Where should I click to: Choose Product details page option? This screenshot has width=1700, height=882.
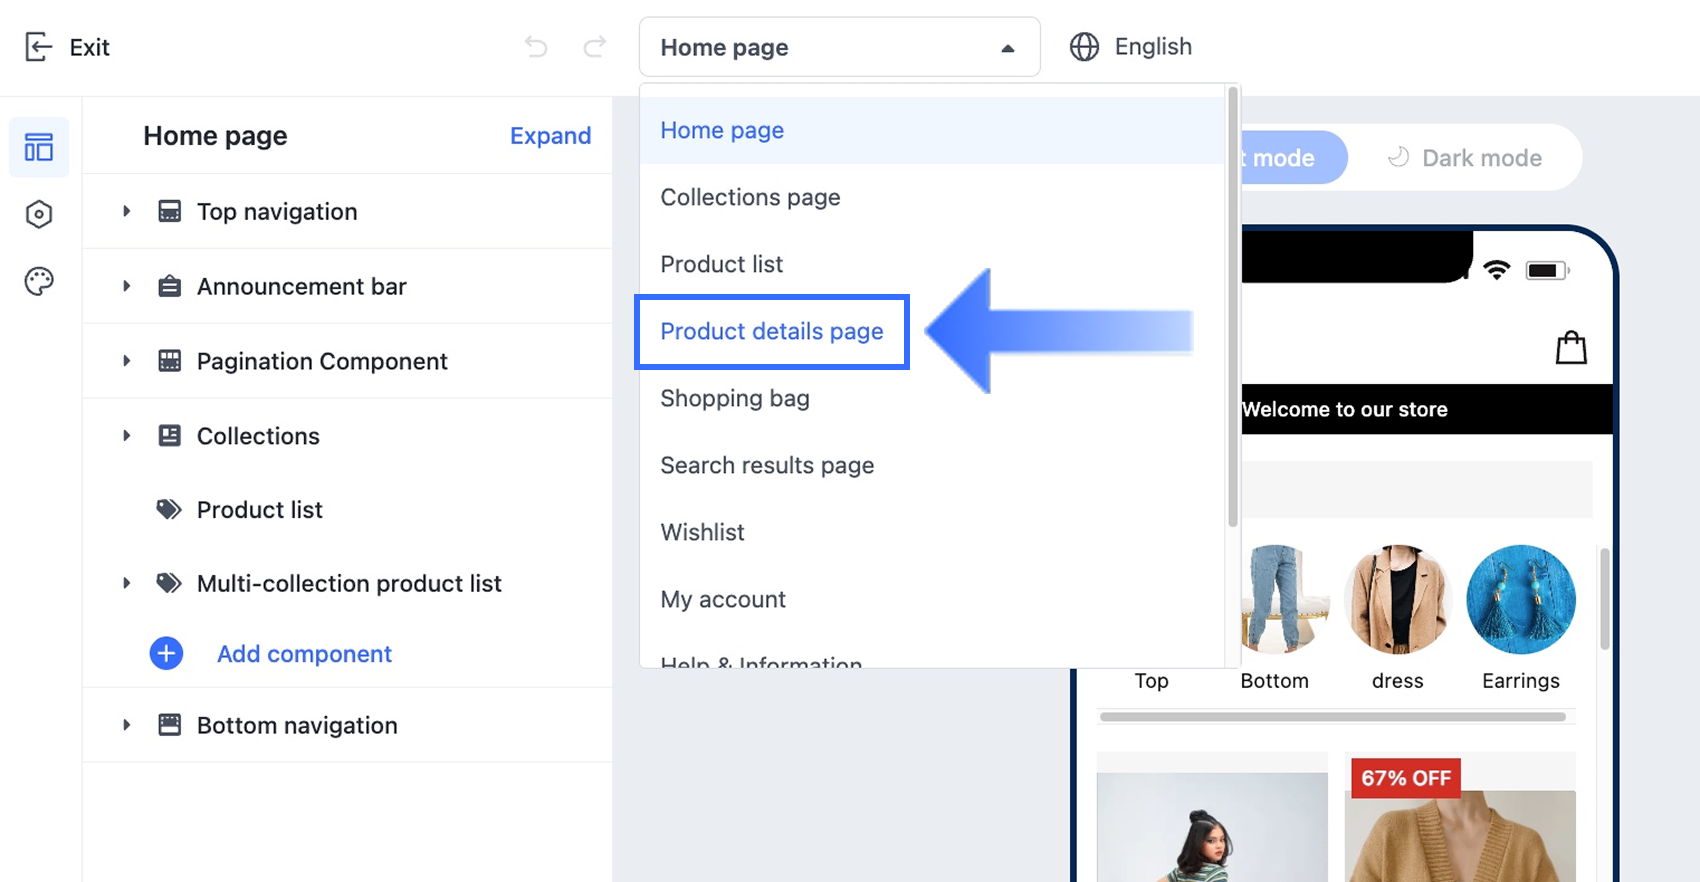772,331
